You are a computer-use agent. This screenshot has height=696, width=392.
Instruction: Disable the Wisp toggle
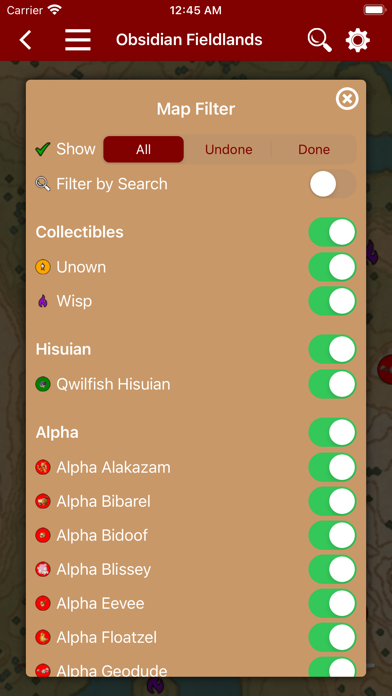[x=333, y=301]
